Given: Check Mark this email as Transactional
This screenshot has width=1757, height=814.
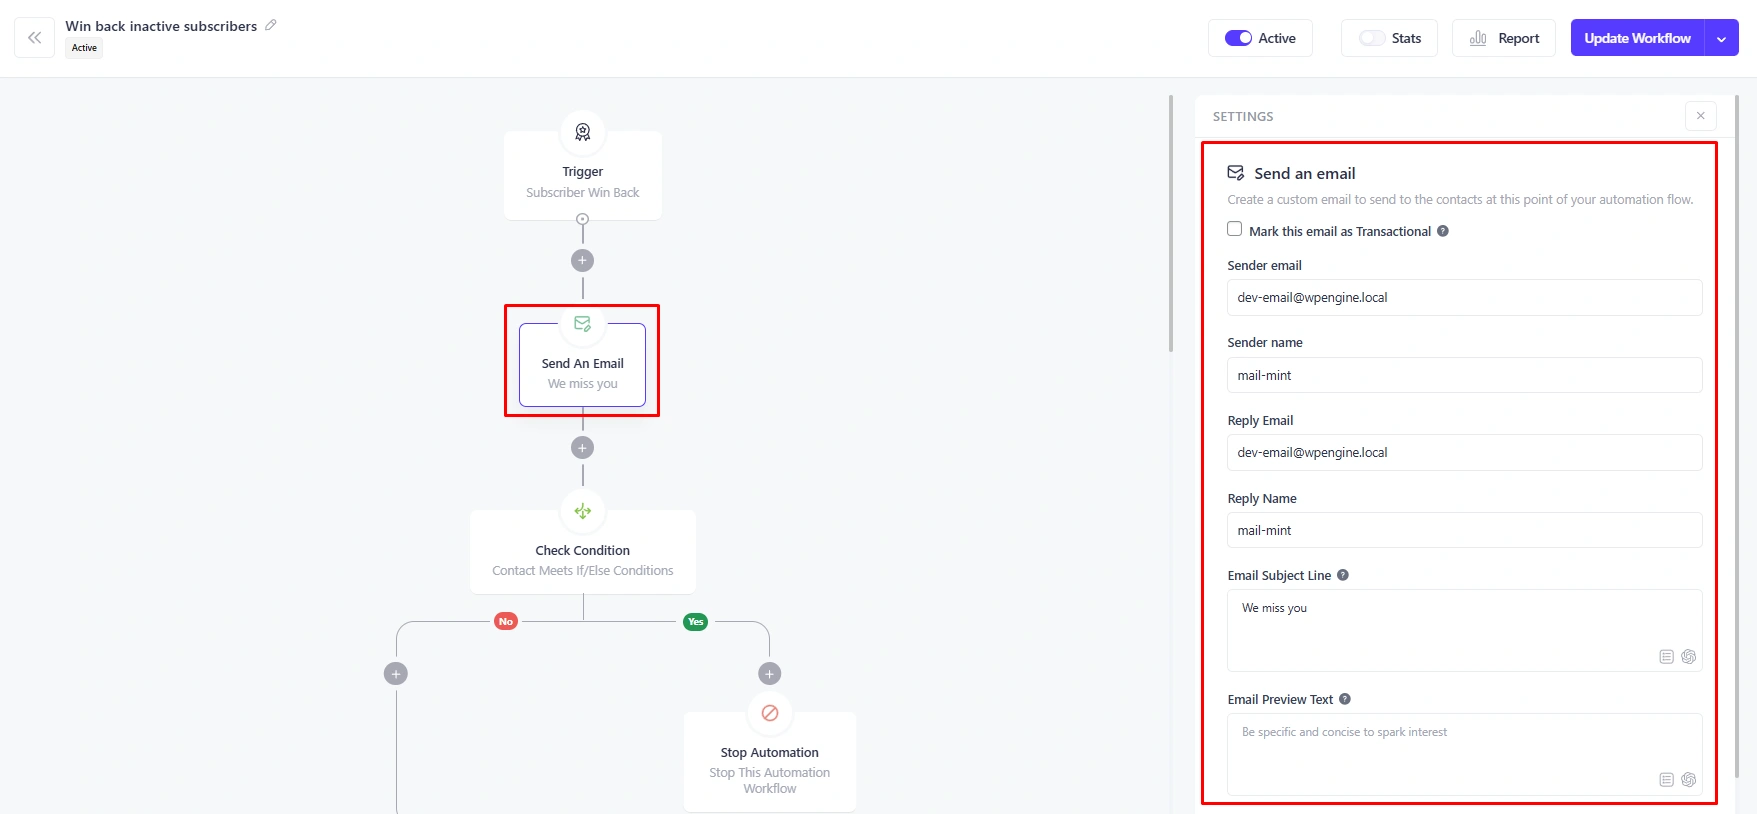Looking at the screenshot, I should pyautogui.click(x=1235, y=229).
